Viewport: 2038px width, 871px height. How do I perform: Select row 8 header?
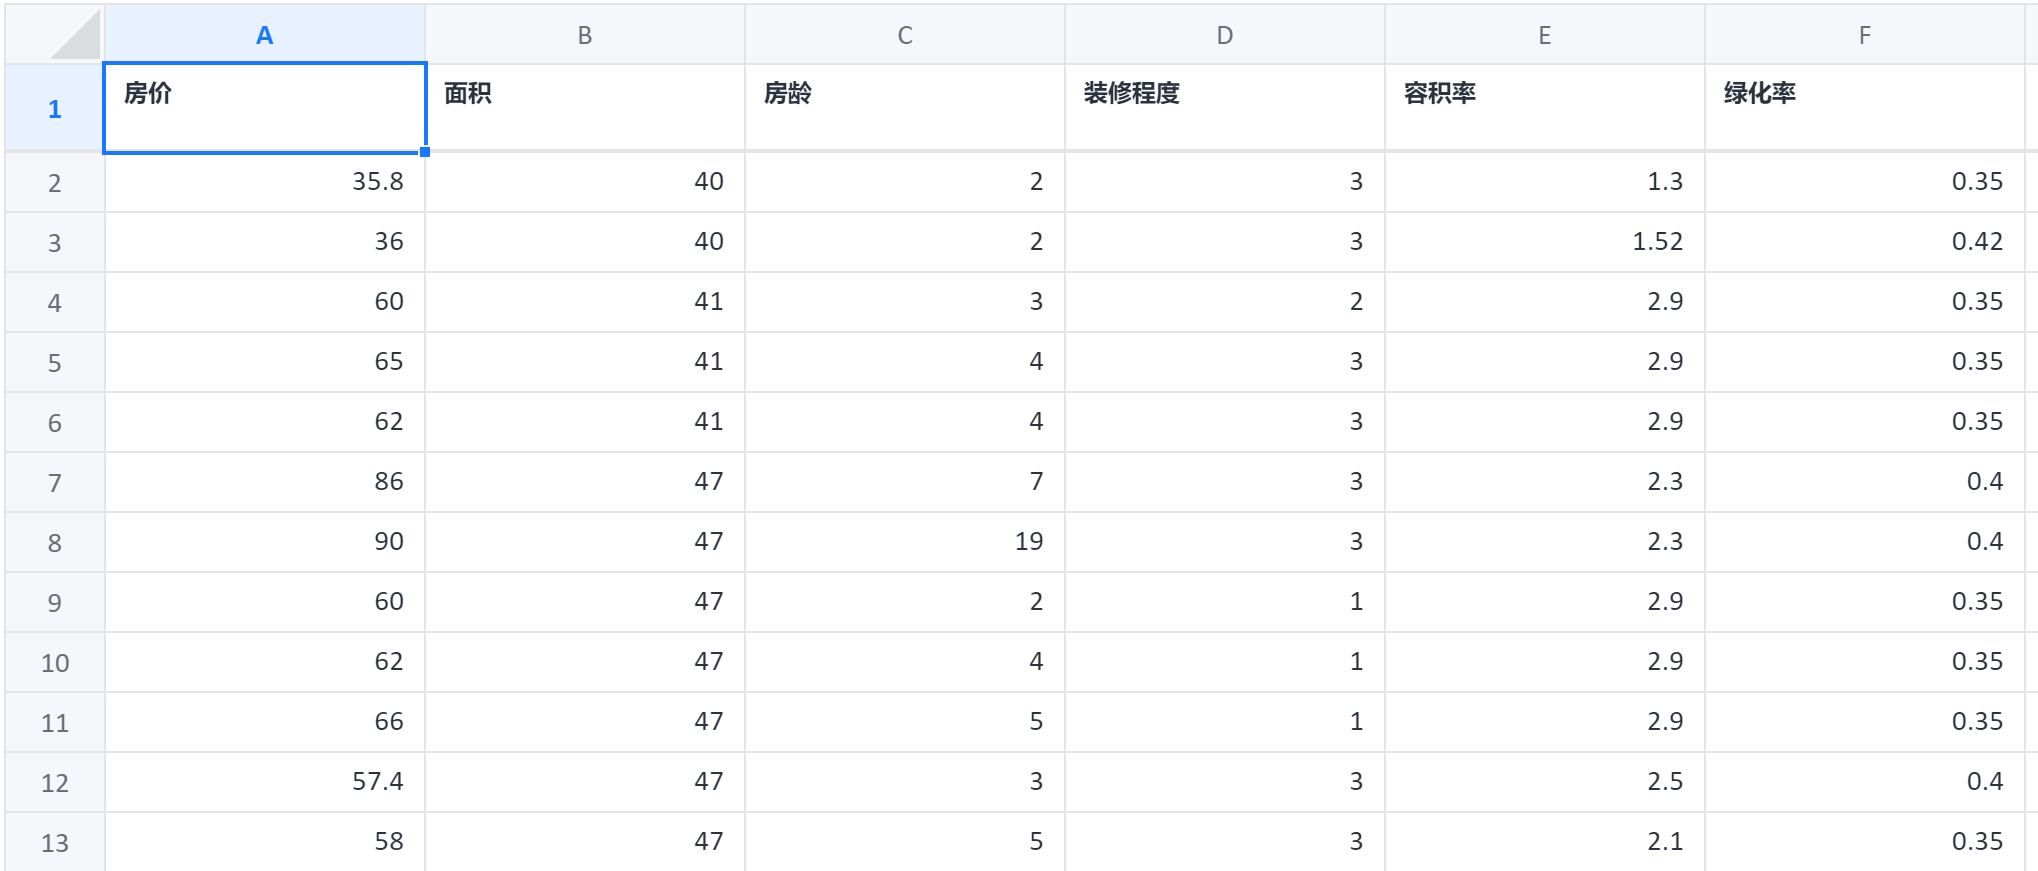coord(54,542)
